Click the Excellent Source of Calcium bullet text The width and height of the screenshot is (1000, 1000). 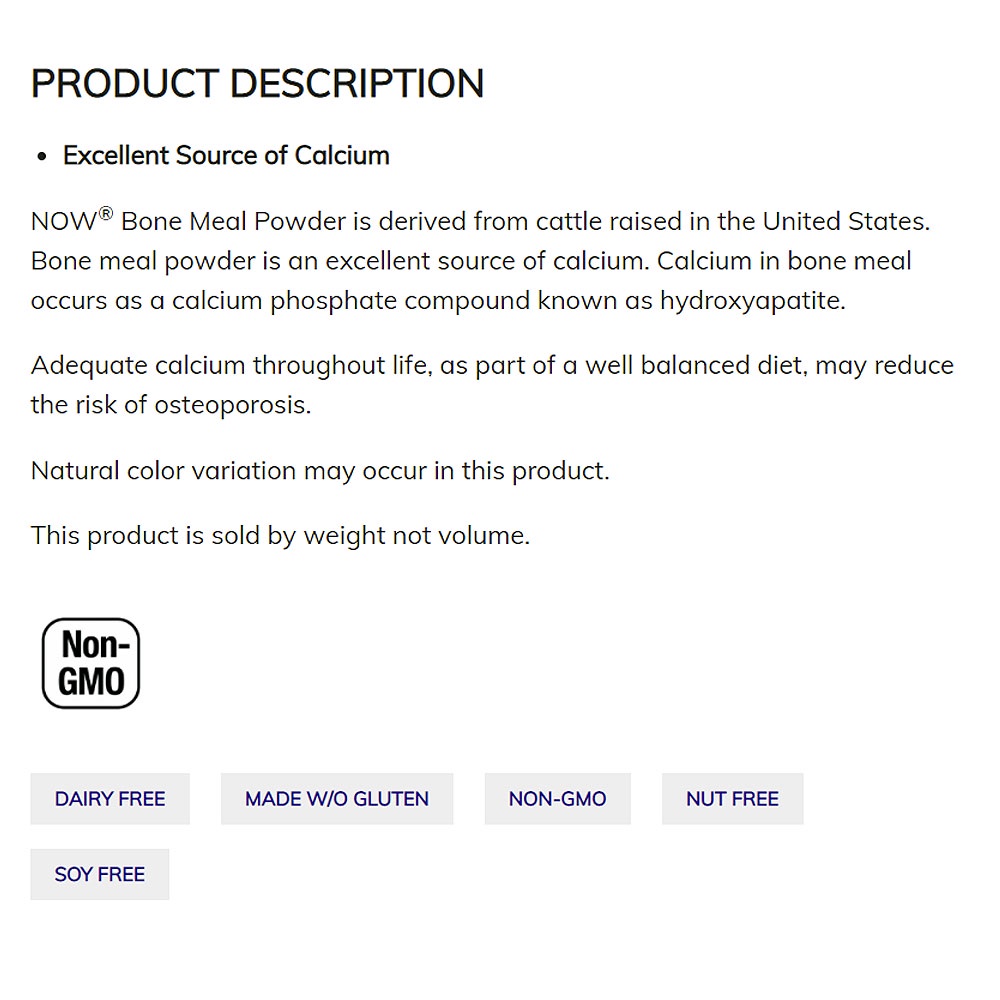click(226, 156)
